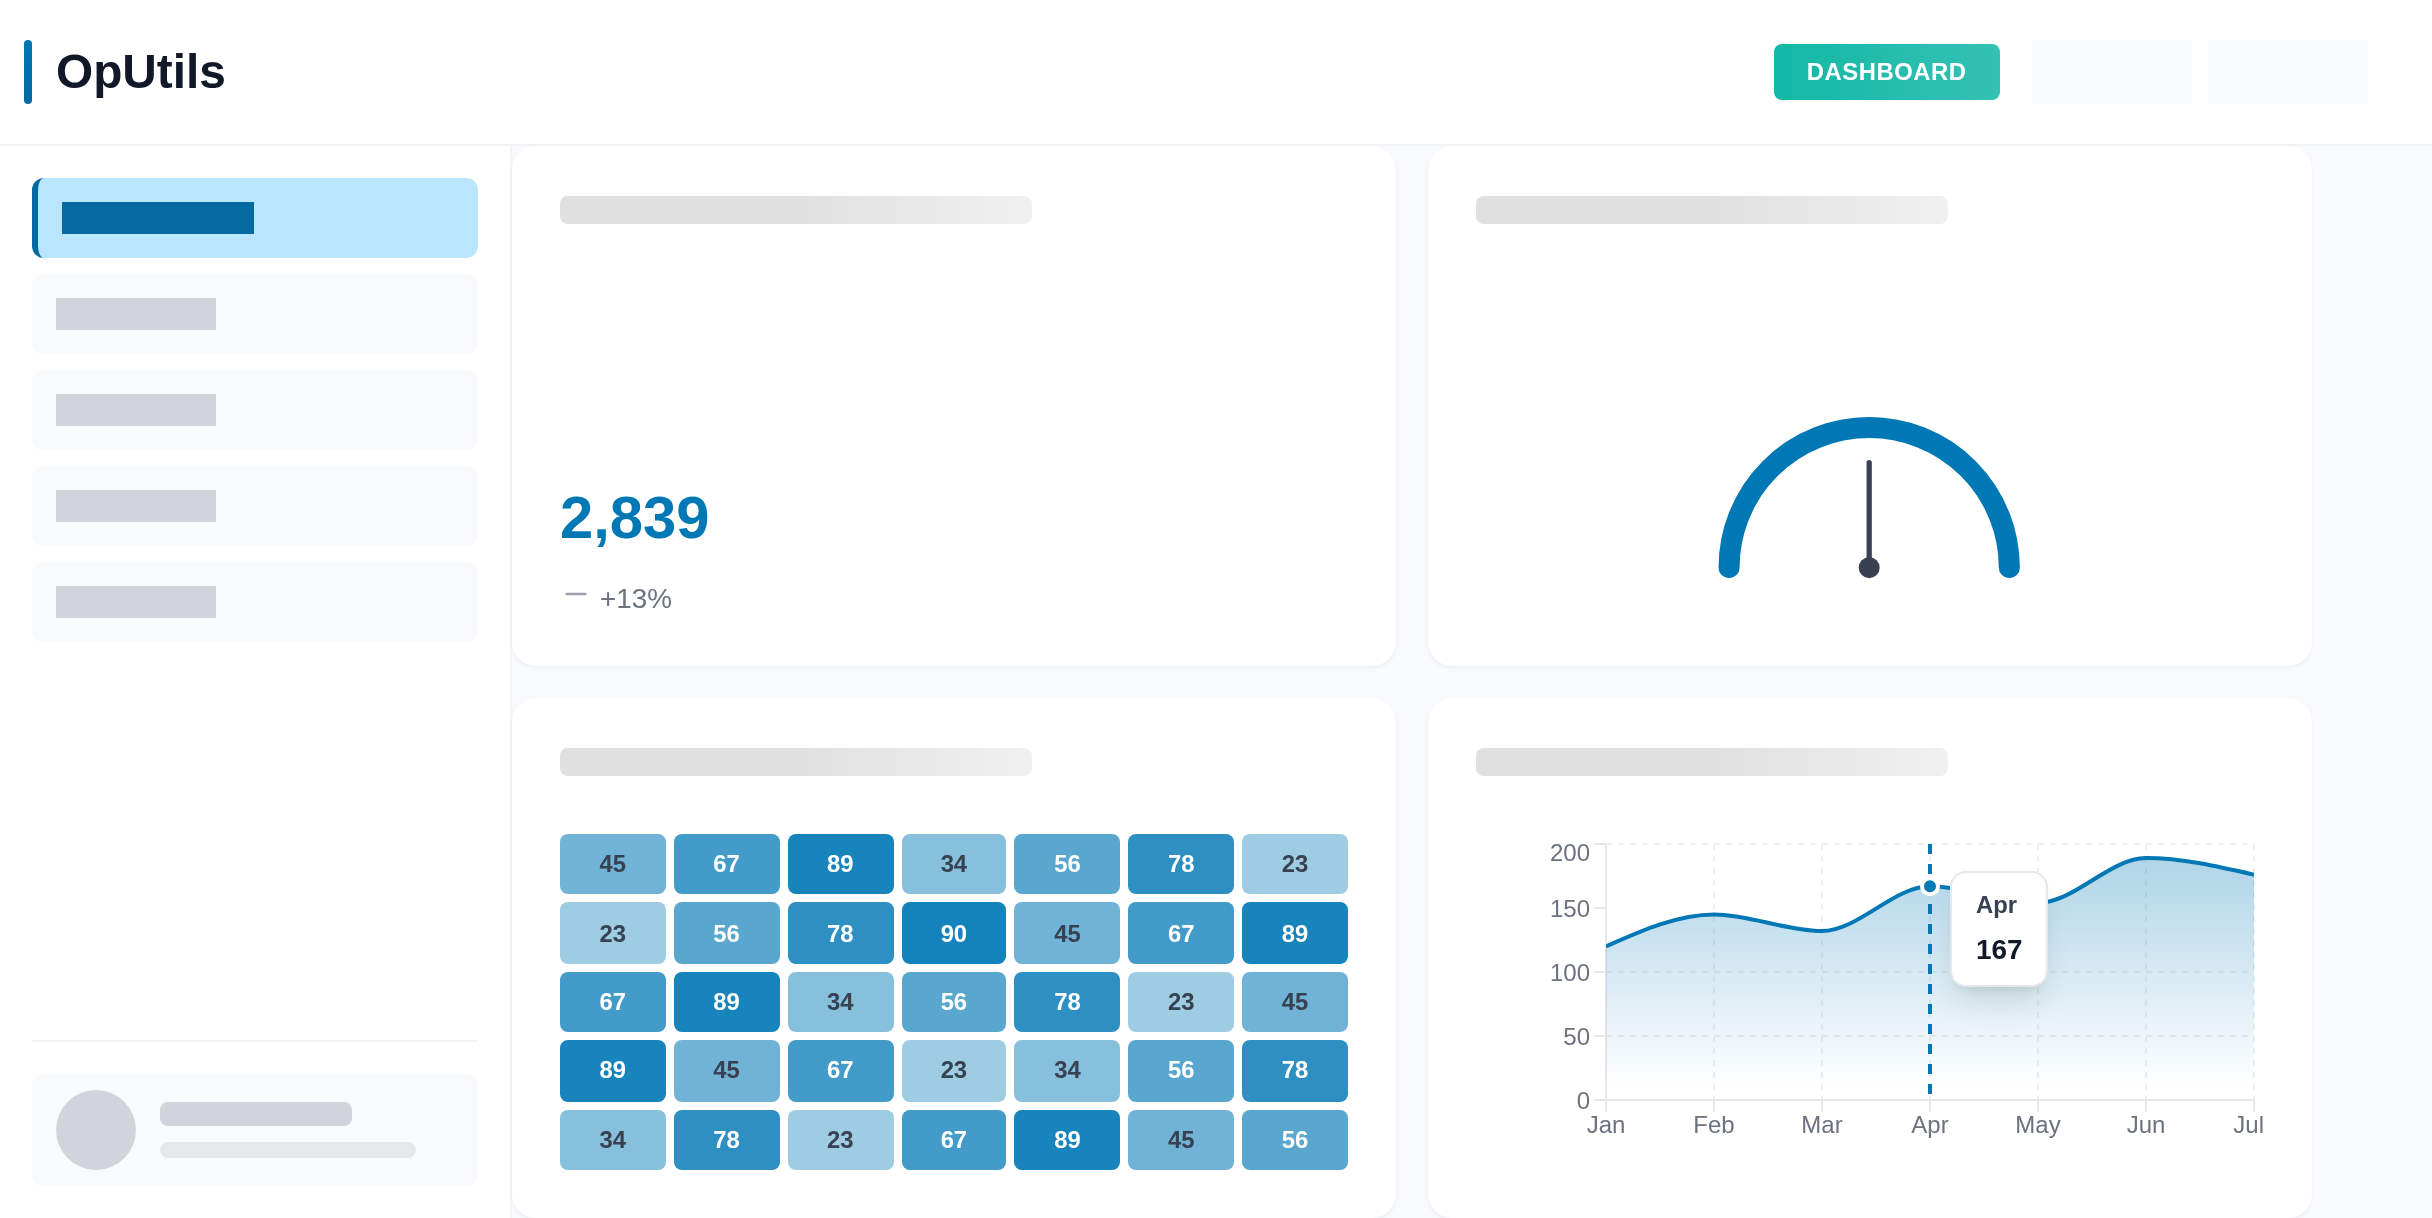Select the highlighted active sidebar item
The height and width of the screenshot is (1218, 2432).
(255, 218)
